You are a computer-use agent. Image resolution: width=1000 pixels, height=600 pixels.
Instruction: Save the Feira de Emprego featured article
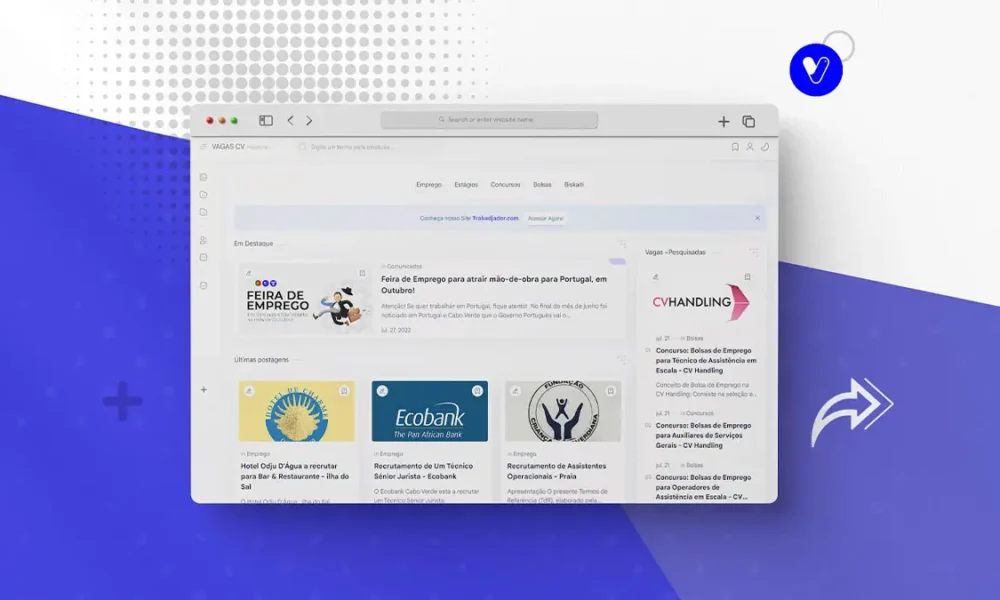click(x=362, y=273)
